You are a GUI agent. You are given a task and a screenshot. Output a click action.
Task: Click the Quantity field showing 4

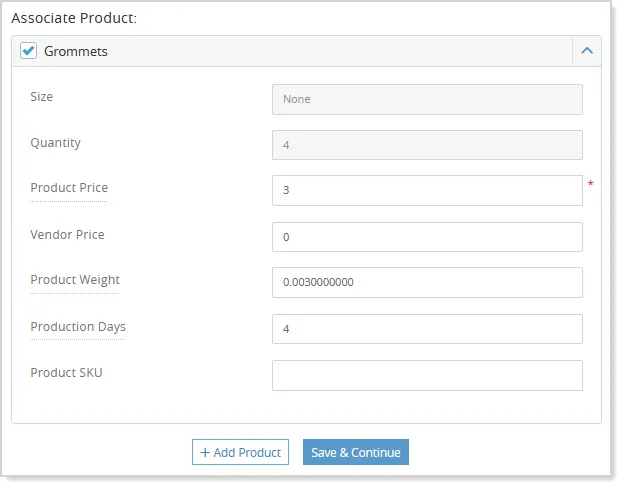click(x=427, y=145)
